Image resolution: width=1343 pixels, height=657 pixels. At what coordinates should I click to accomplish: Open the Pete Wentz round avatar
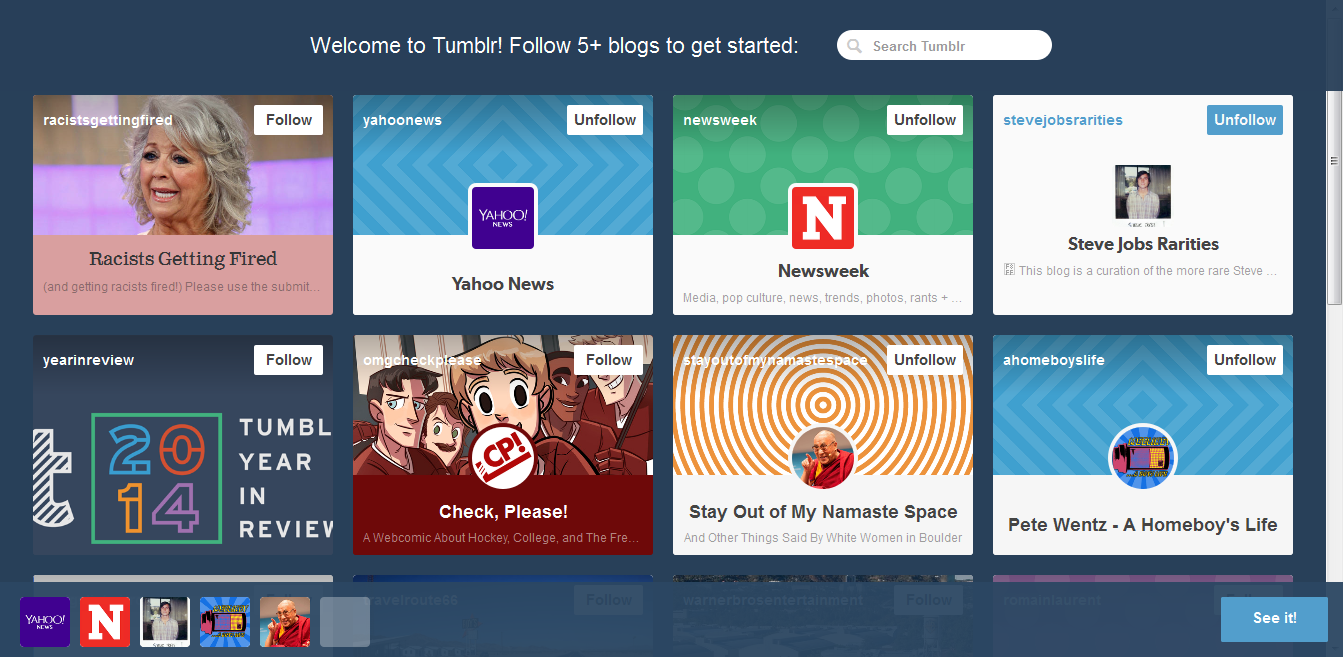(1143, 457)
